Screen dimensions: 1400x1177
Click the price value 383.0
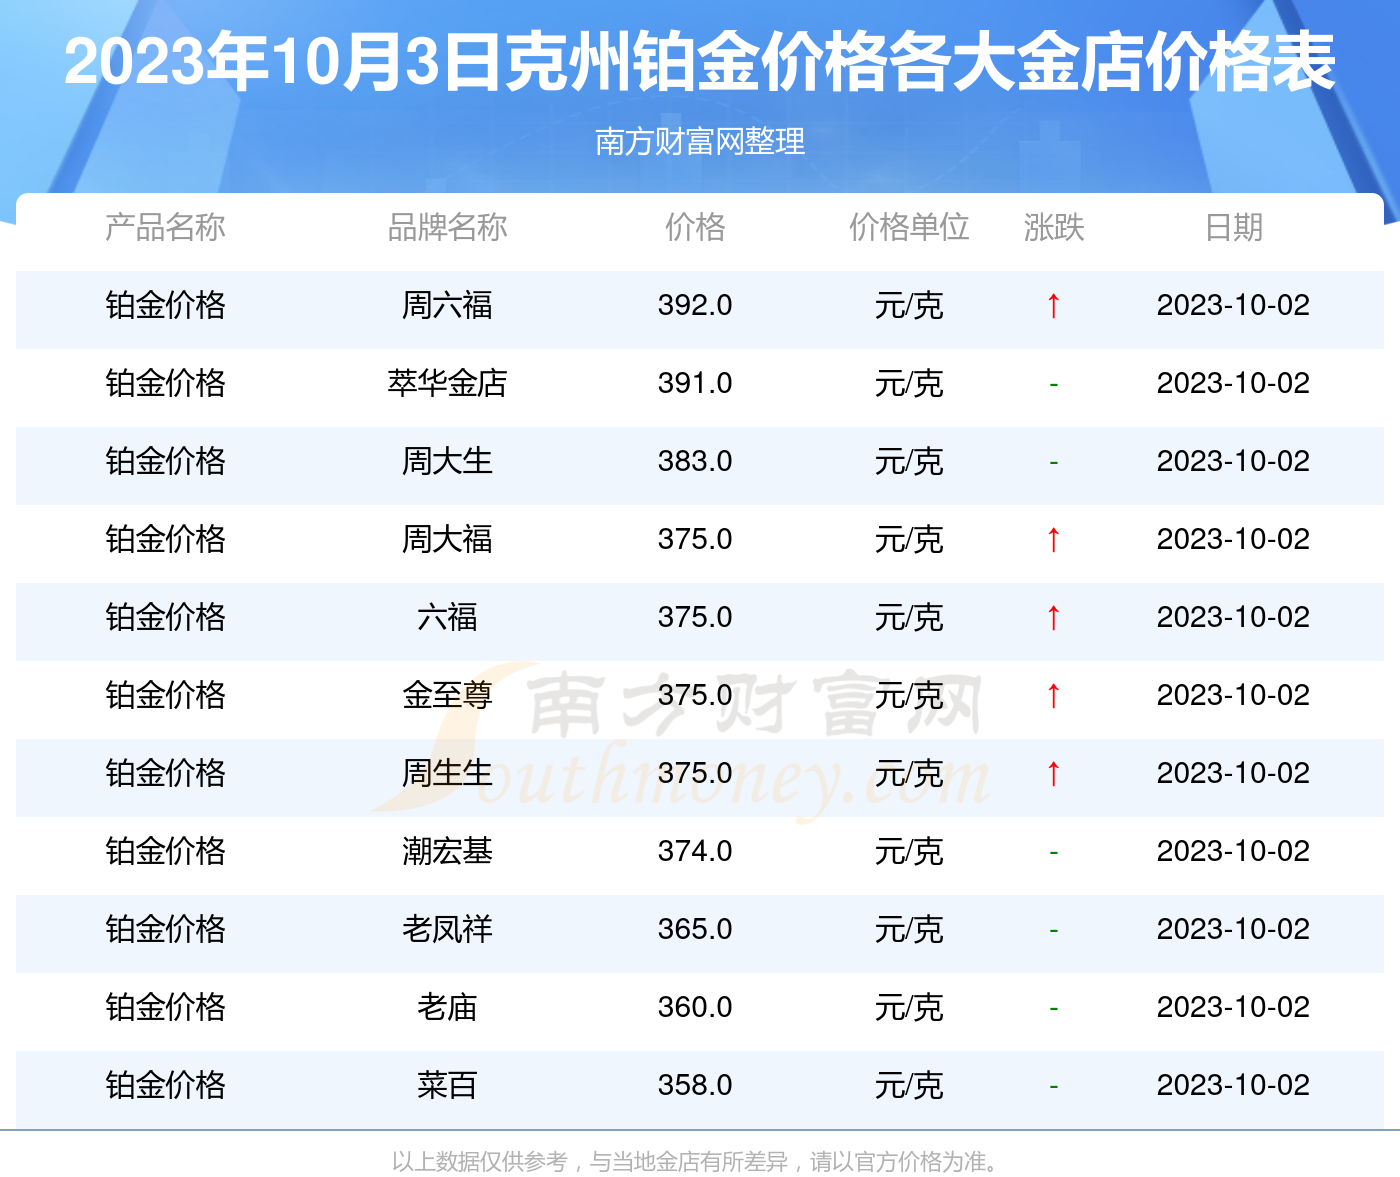pos(695,462)
